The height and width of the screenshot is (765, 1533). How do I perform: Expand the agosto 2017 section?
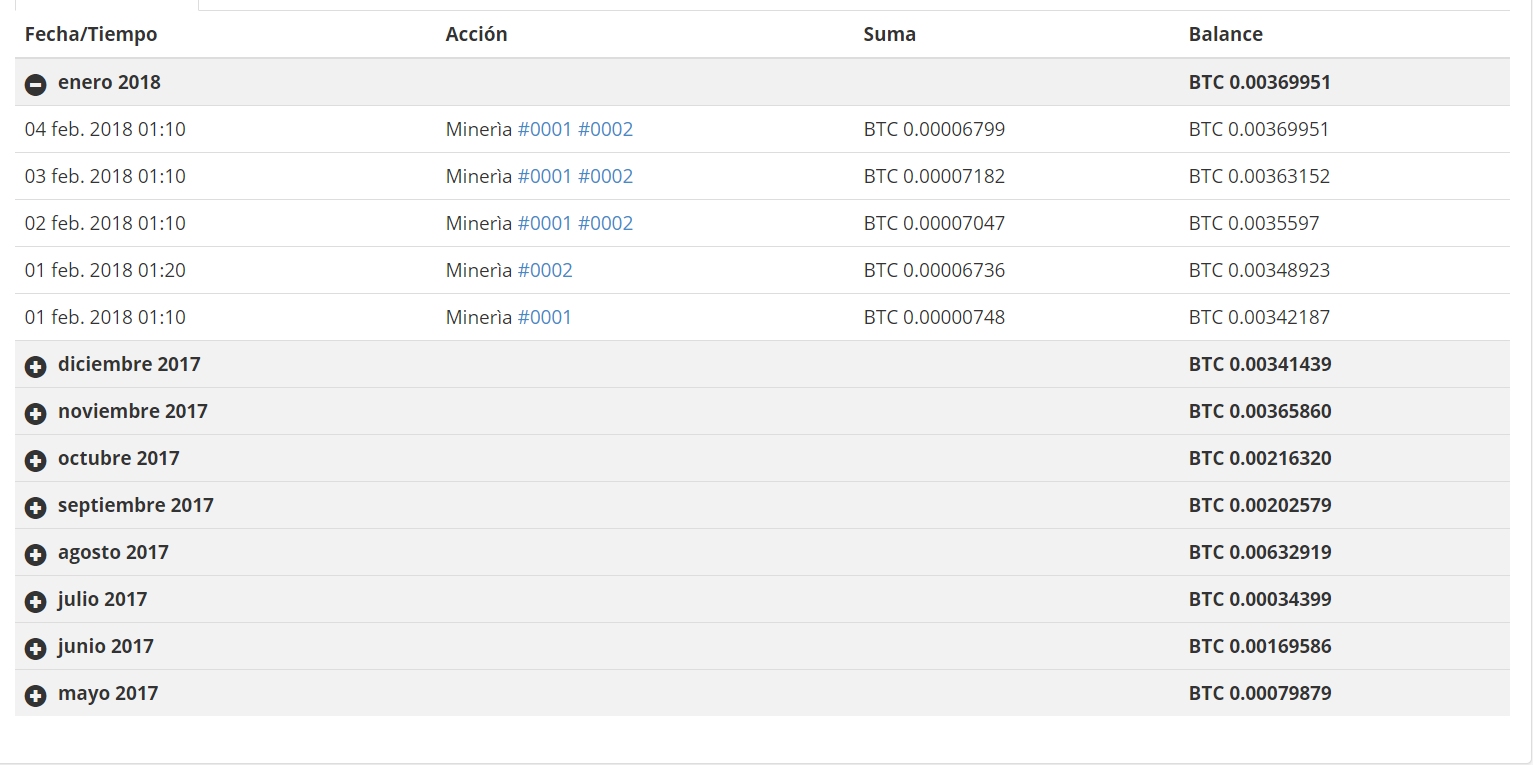pyautogui.click(x=35, y=555)
